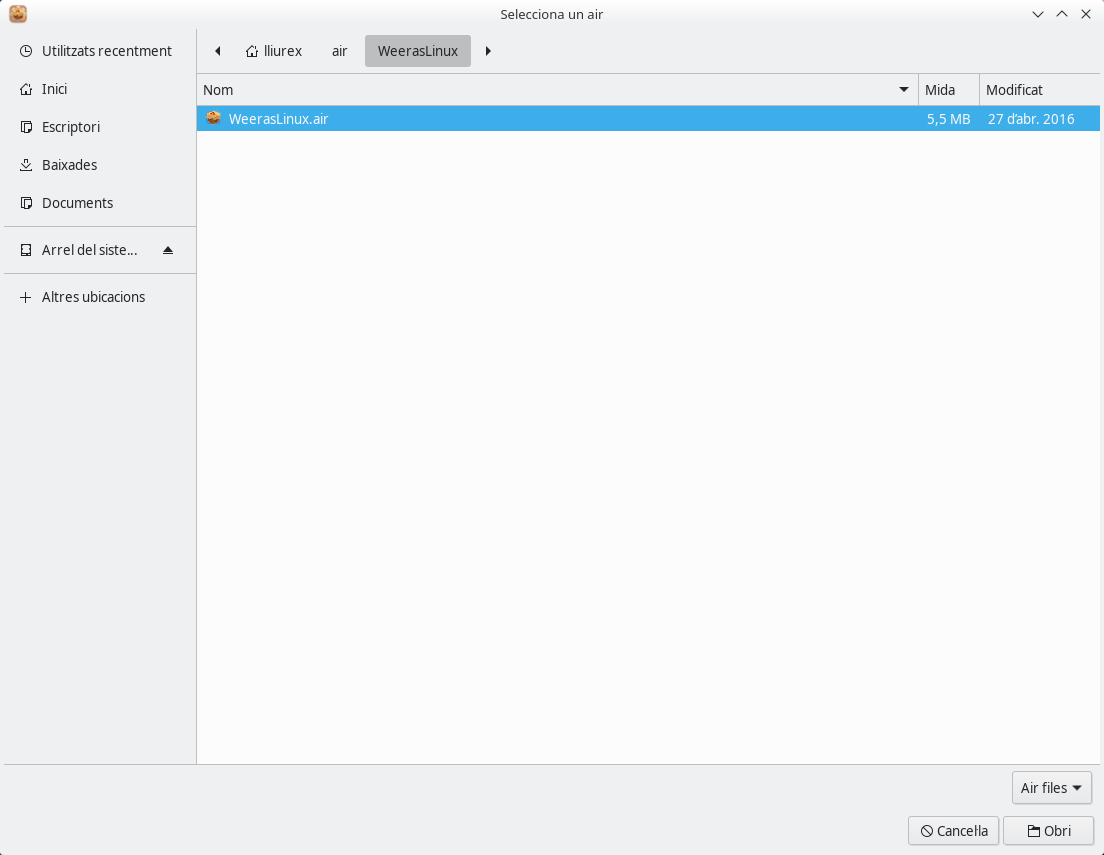Click the clock icon beside Utilitzats recentment
1104x855 pixels.
pyautogui.click(x=26, y=51)
